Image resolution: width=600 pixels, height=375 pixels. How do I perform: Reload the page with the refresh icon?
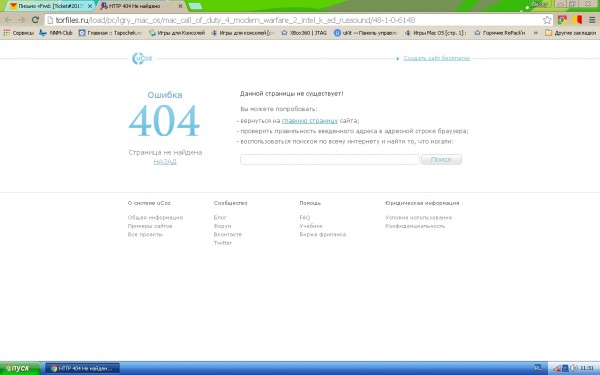pyautogui.click(x=35, y=20)
